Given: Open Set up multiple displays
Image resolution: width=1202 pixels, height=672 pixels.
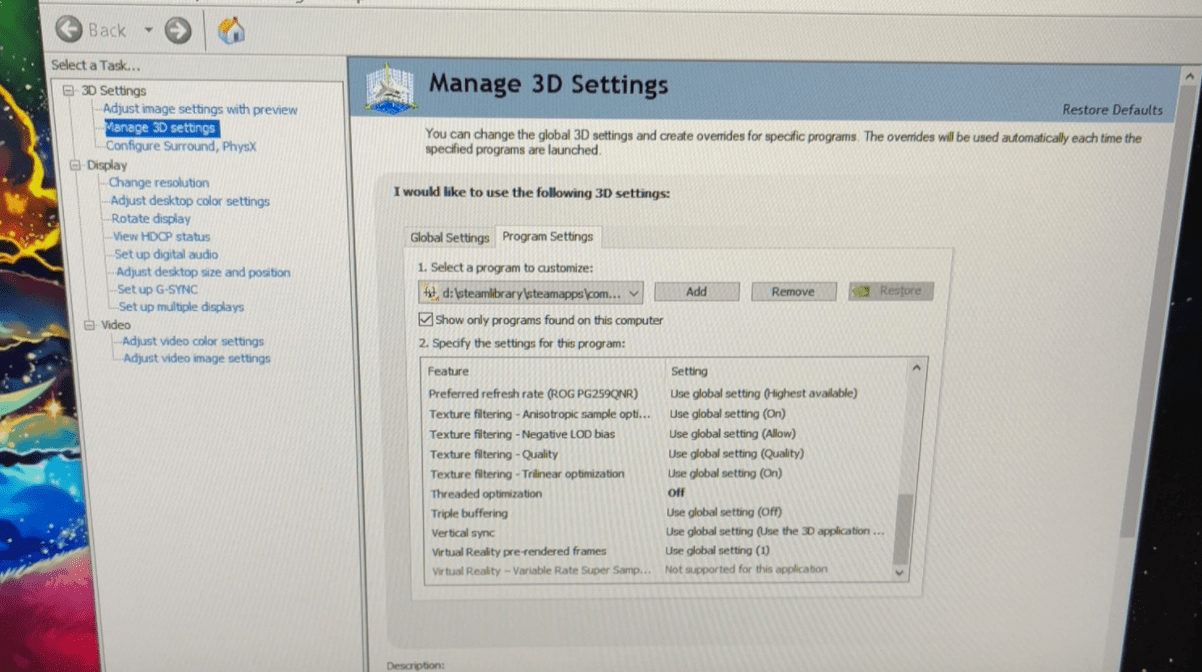Looking at the screenshot, I should tap(181, 307).
